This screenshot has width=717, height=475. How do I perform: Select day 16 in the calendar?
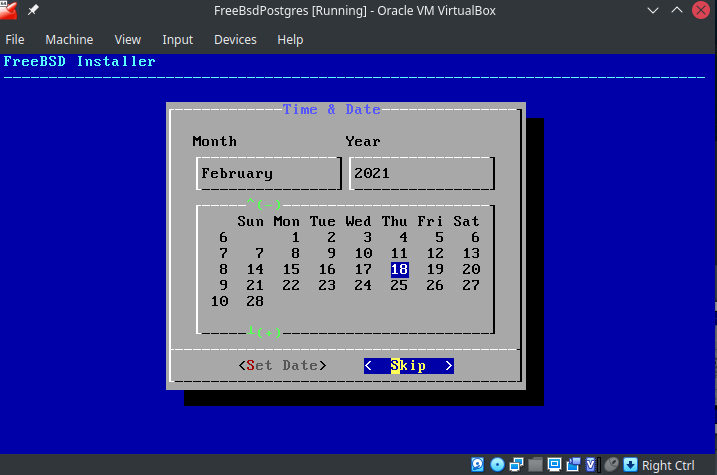pyautogui.click(x=327, y=269)
